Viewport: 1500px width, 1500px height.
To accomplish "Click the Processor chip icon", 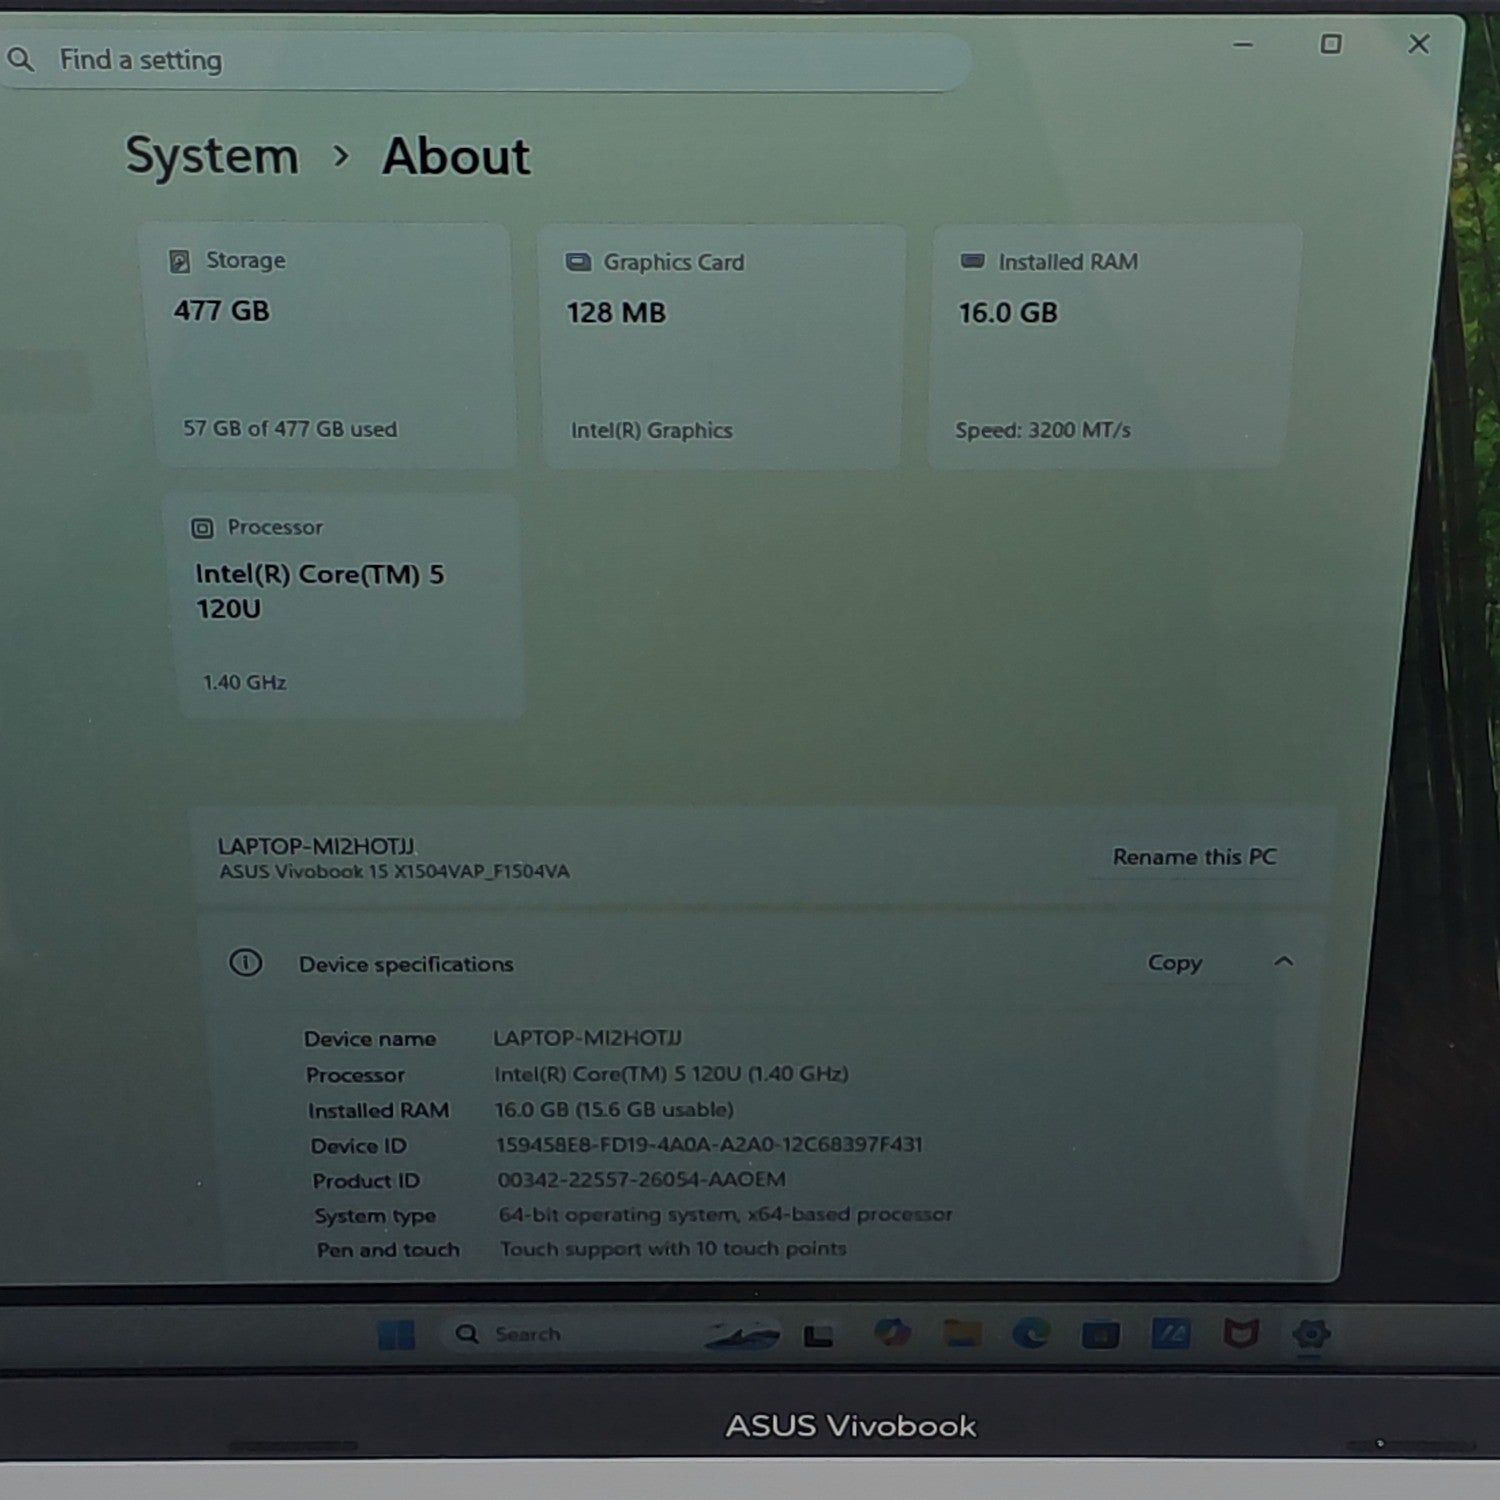I will pyautogui.click(x=202, y=528).
